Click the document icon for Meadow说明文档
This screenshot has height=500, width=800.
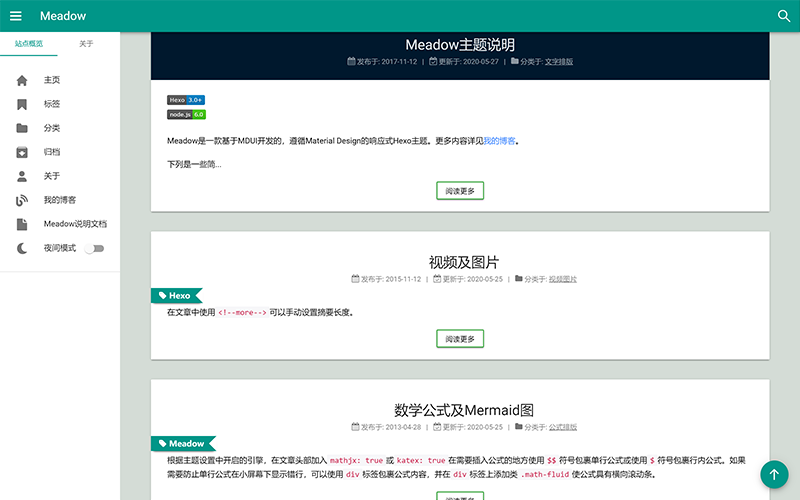click(22, 224)
